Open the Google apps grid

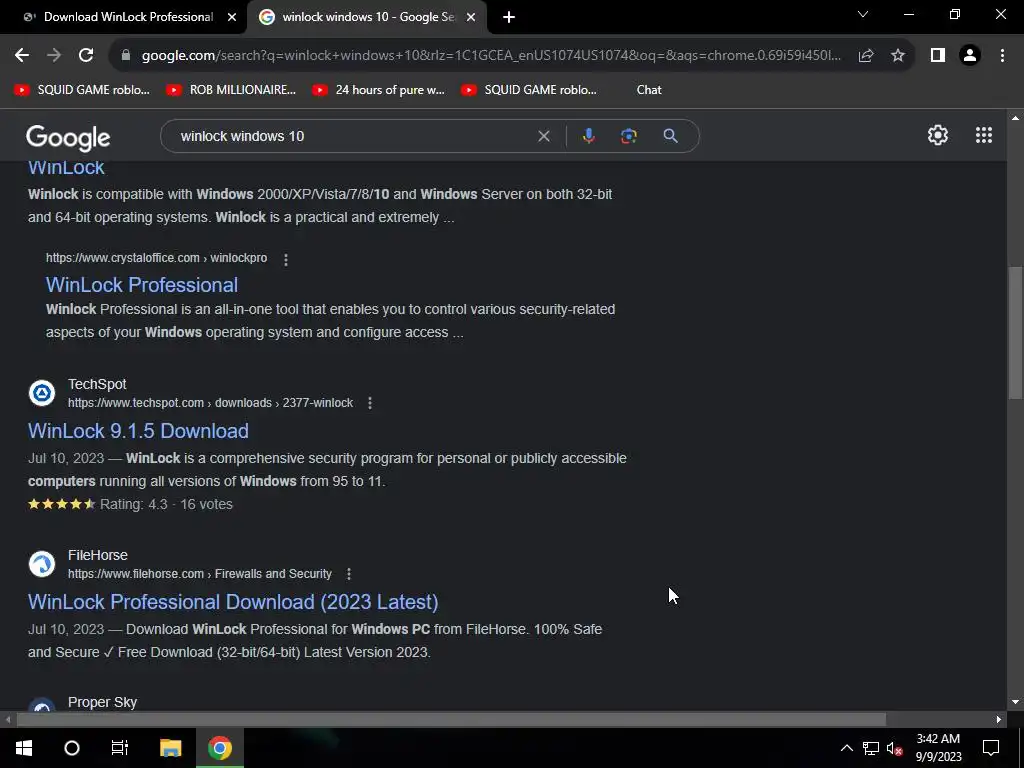pyautogui.click(x=984, y=135)
